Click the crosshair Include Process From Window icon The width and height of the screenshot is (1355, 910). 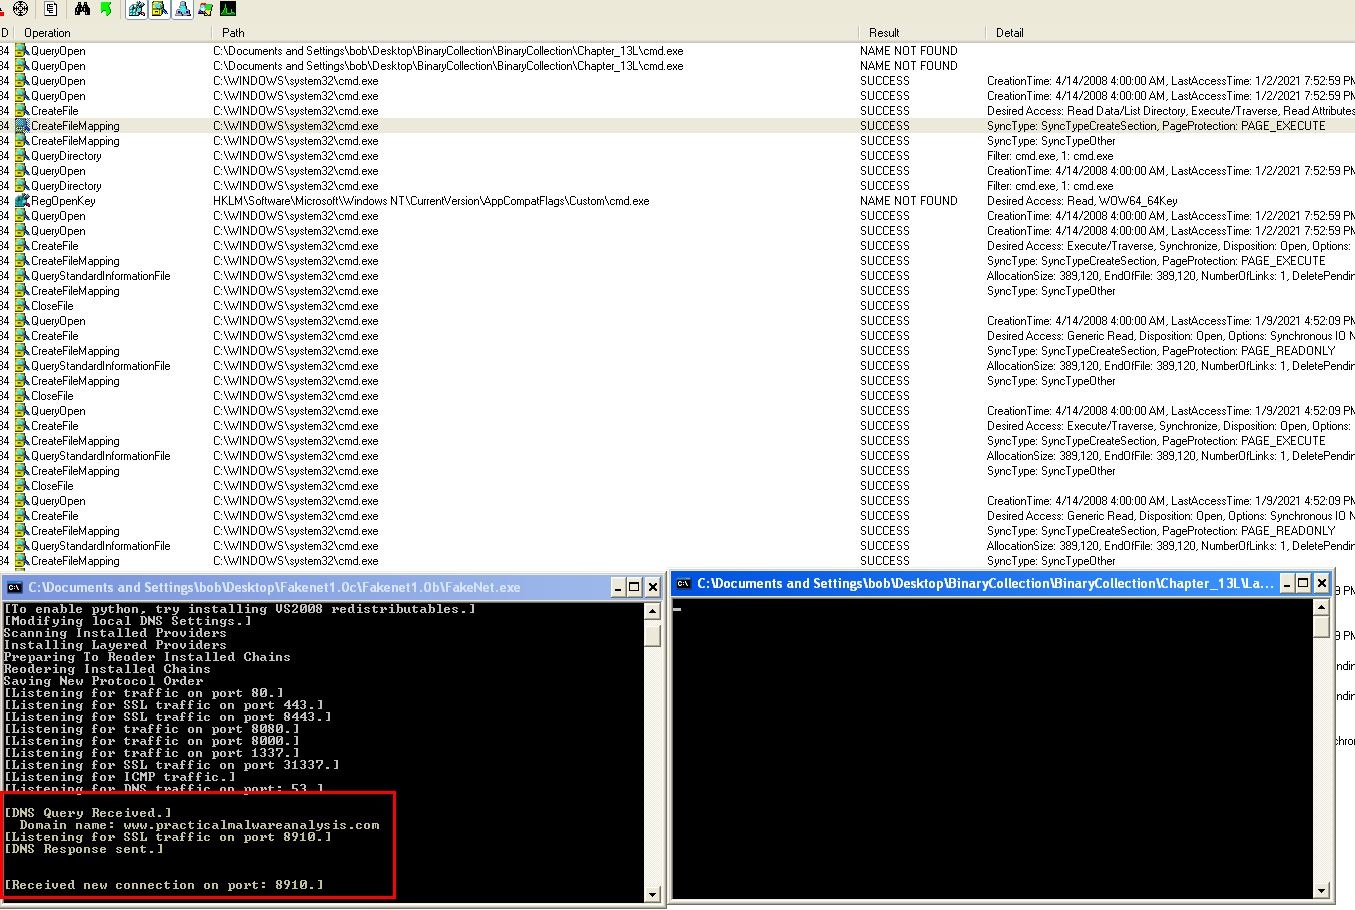pos(21,9)
